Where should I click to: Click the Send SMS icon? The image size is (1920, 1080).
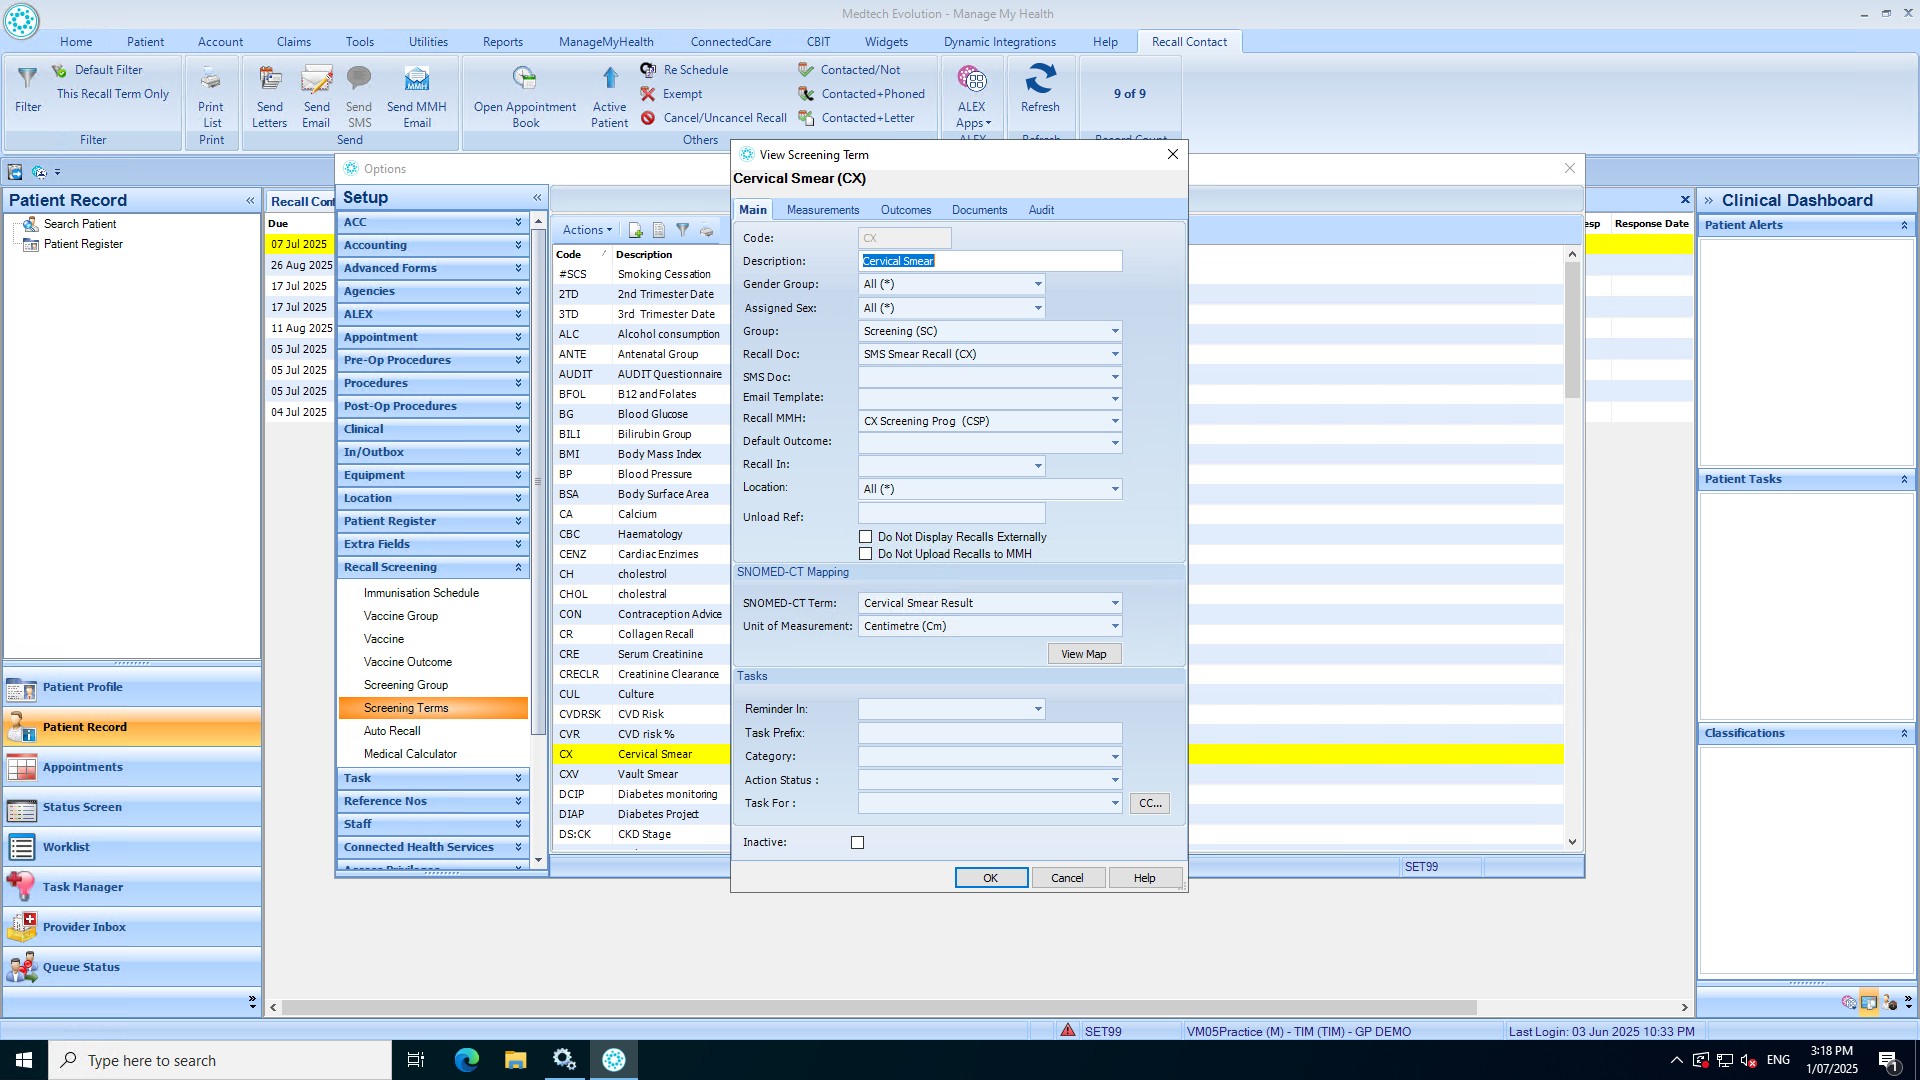point(359,79)
